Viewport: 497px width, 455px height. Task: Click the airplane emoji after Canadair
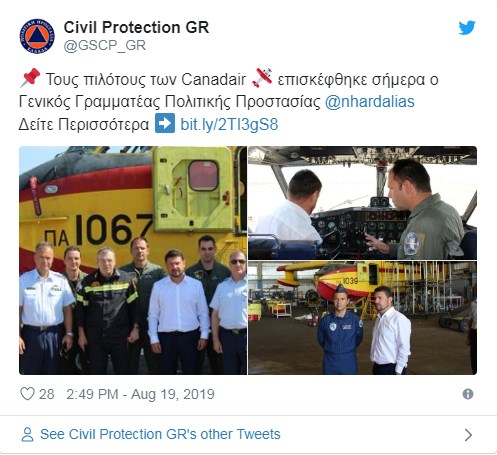[x=262, y=78]
